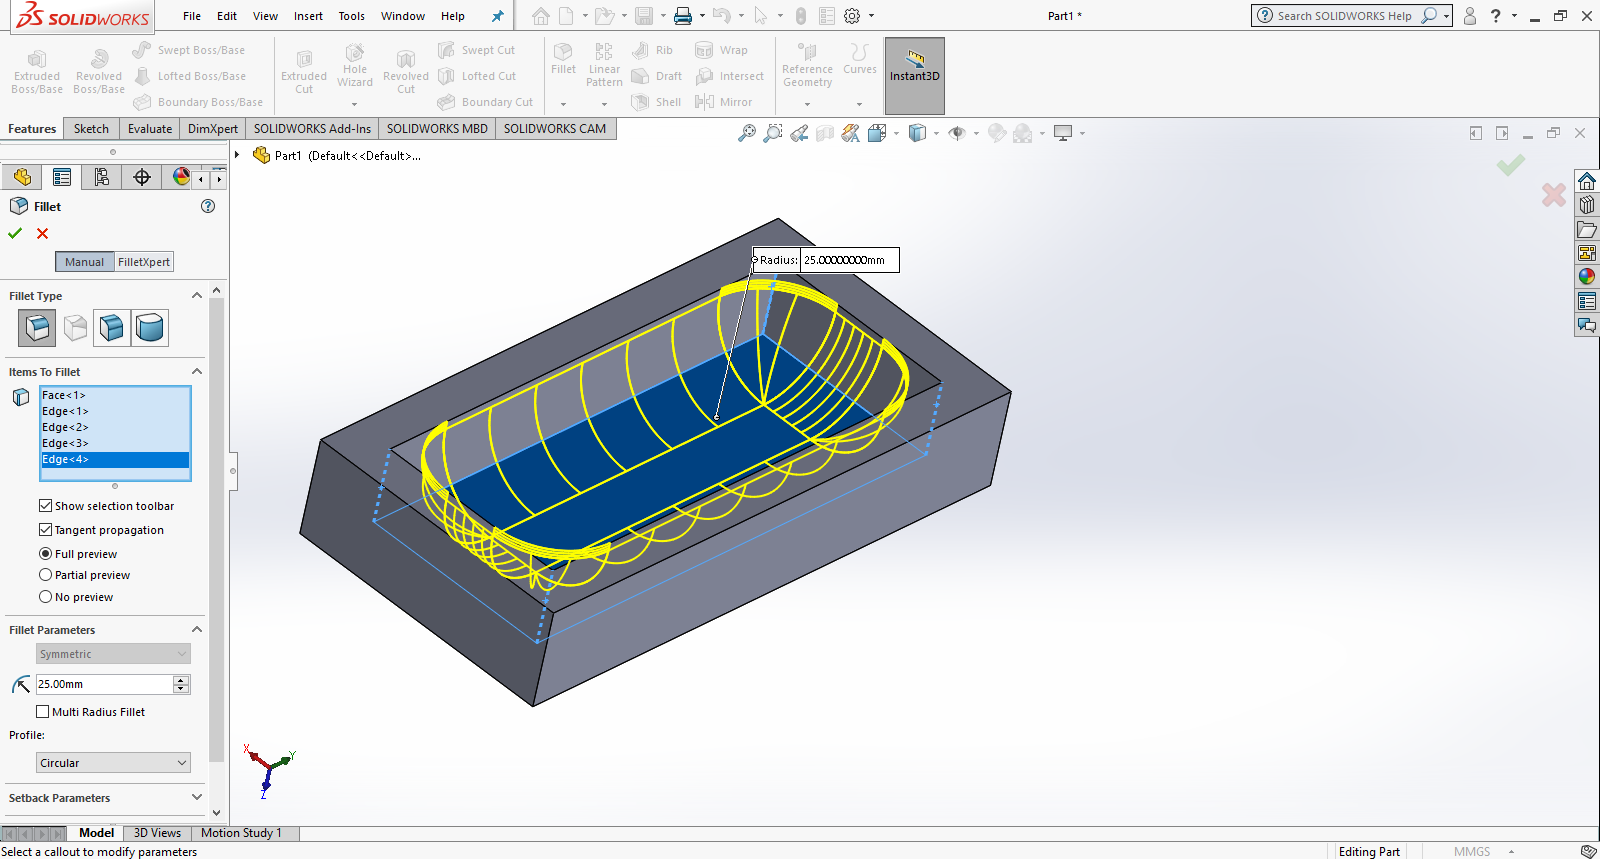Open the DisplayManager tab icon

pyautogui.click(x=181, y=177)
